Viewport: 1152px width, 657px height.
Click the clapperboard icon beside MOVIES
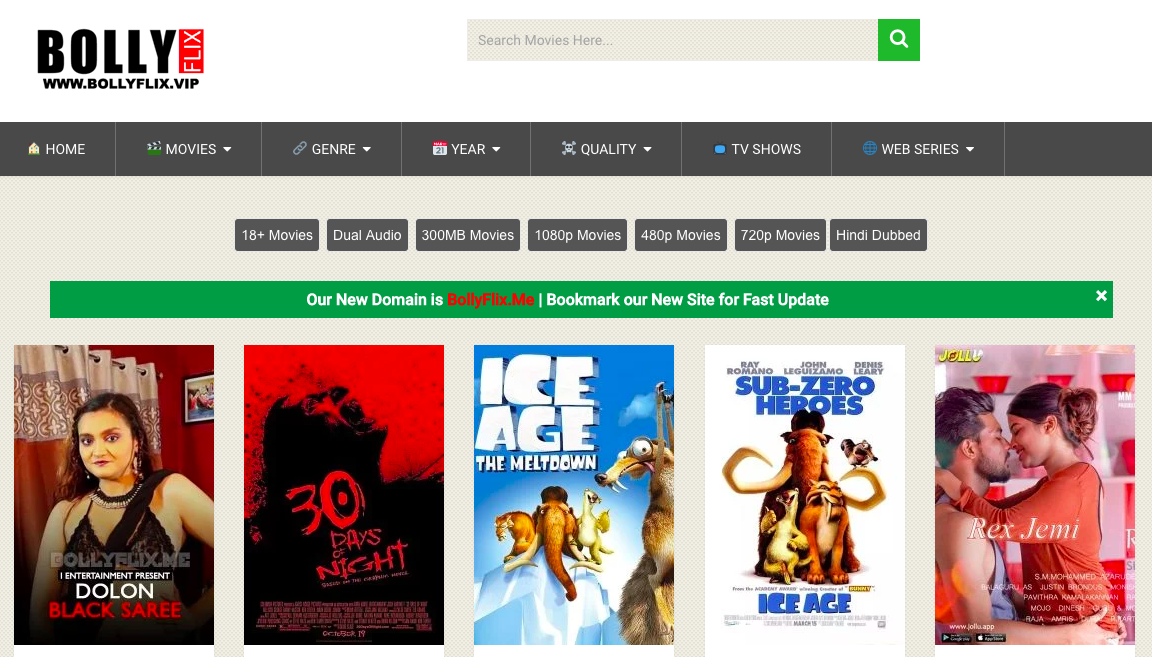tap(153, 149)
